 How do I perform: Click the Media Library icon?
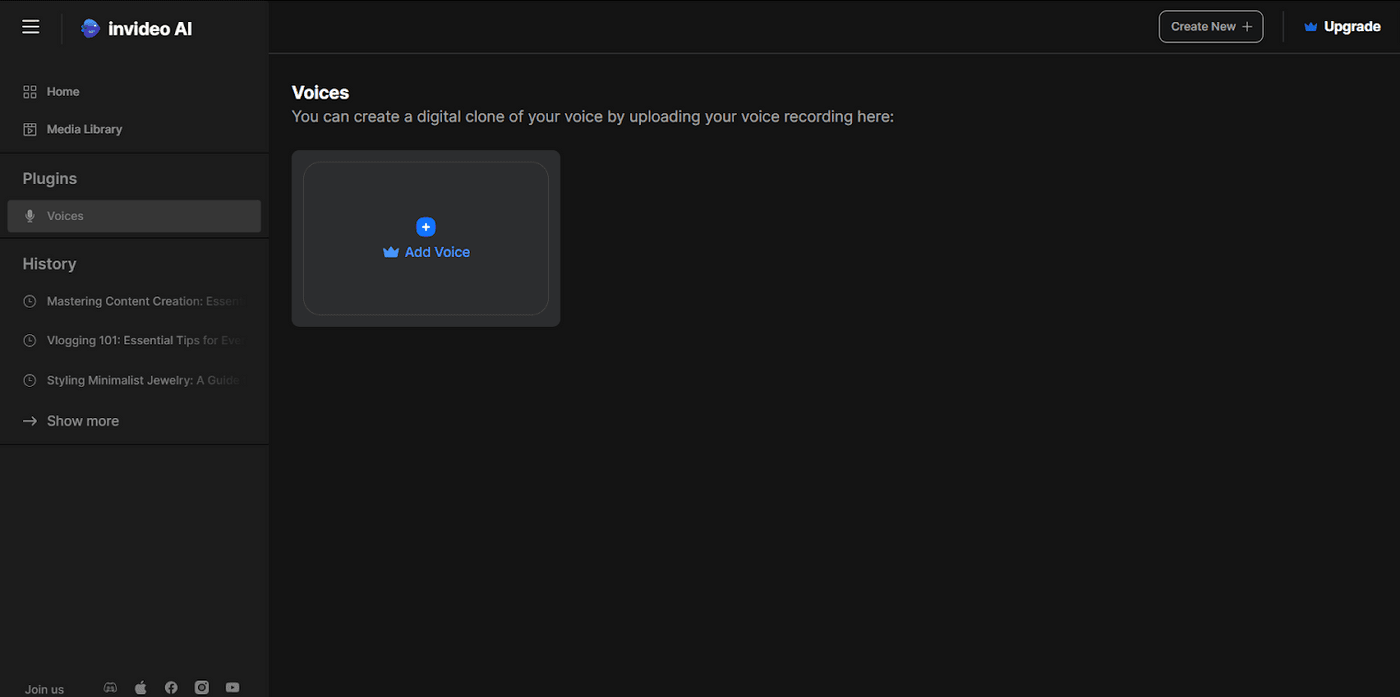click(28, 128)
